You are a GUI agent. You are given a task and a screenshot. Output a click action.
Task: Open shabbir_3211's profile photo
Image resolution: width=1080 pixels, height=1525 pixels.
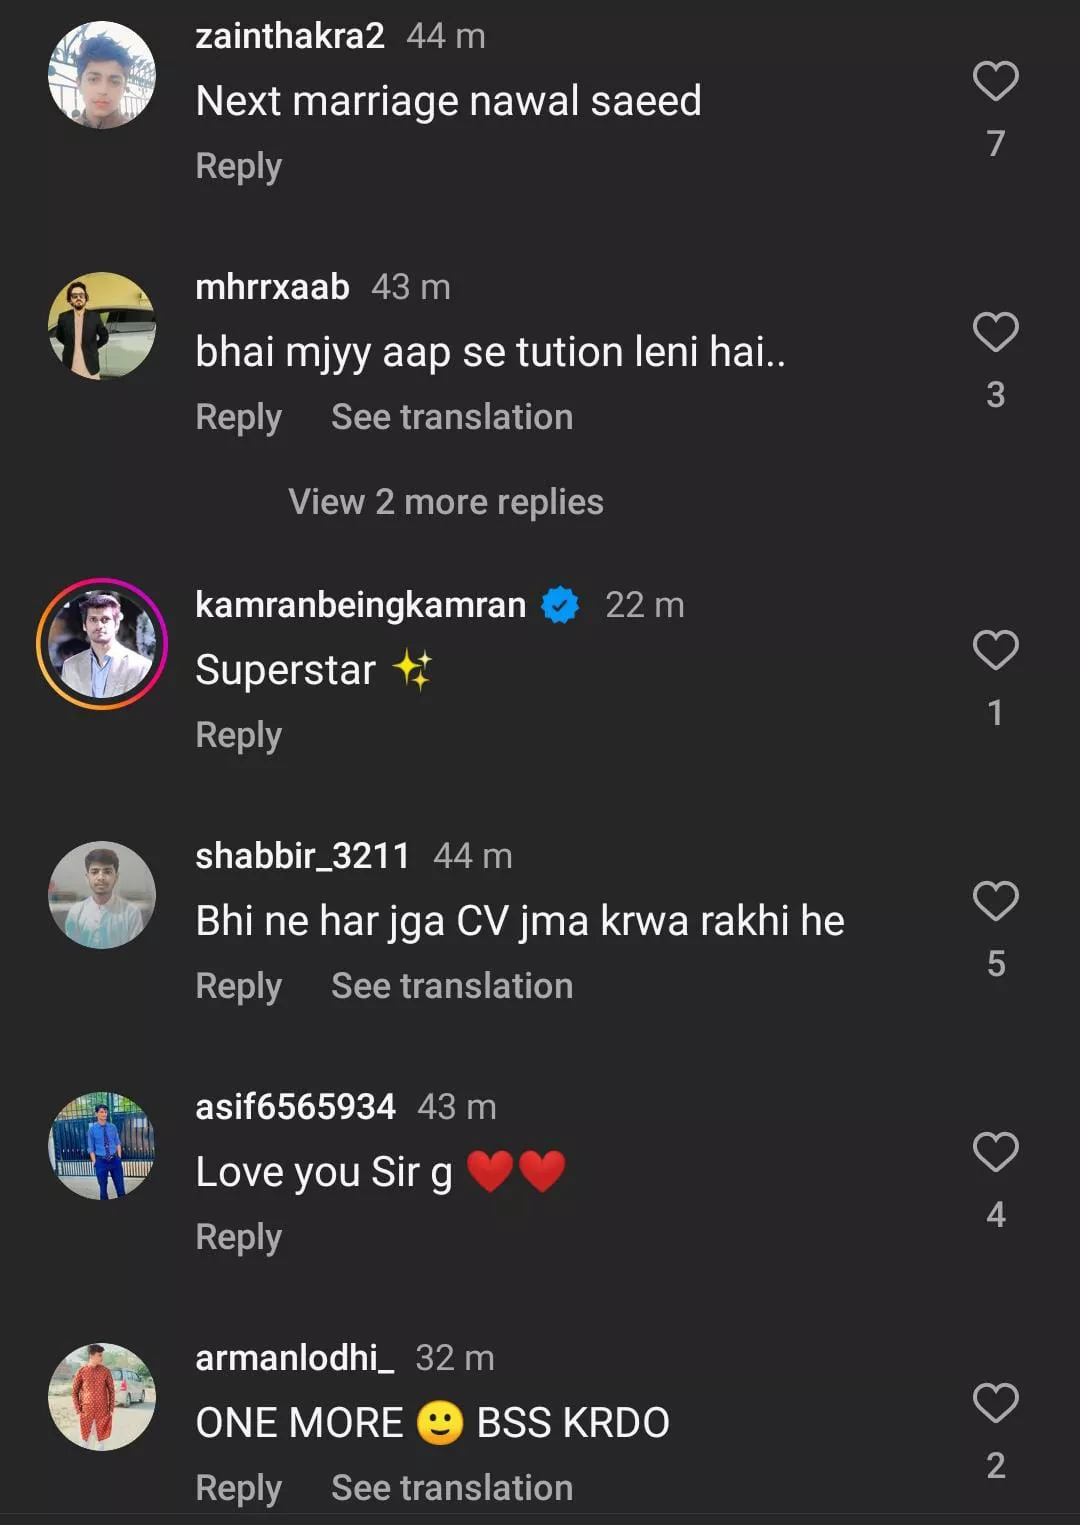(x=102, y=895)
